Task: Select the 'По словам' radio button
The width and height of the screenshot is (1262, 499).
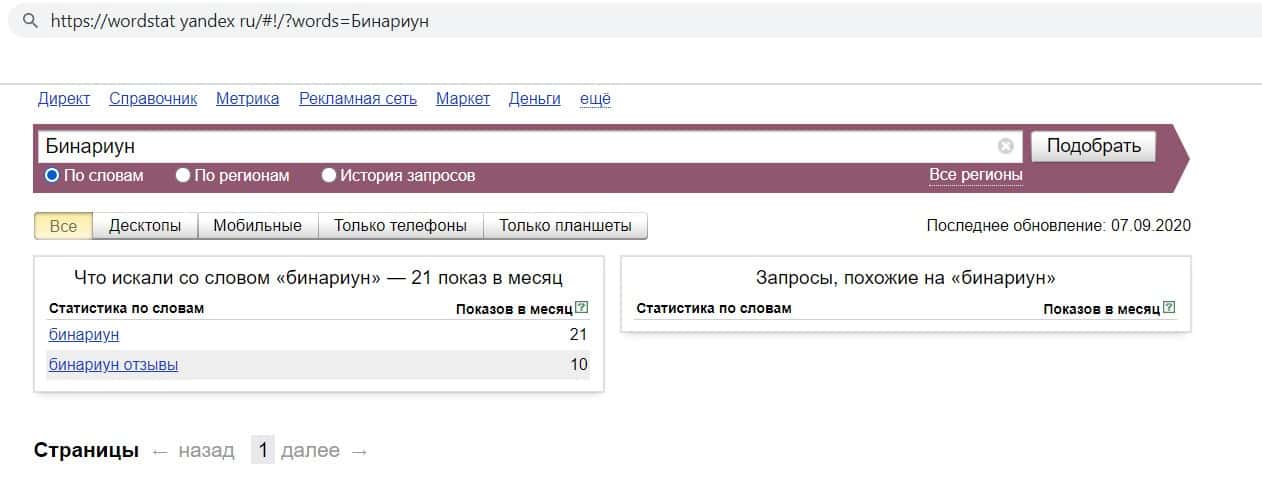Action: click(53, 175)
